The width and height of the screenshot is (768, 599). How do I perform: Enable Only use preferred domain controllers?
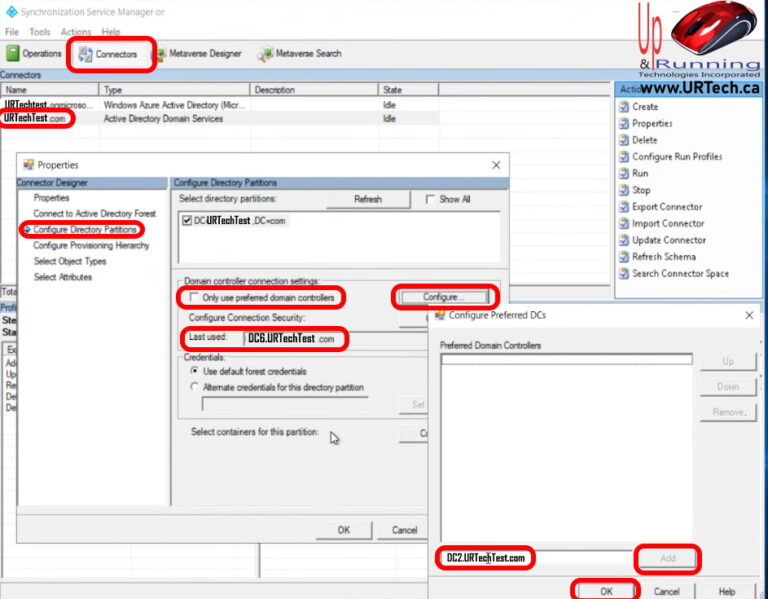tap(194, 297)
